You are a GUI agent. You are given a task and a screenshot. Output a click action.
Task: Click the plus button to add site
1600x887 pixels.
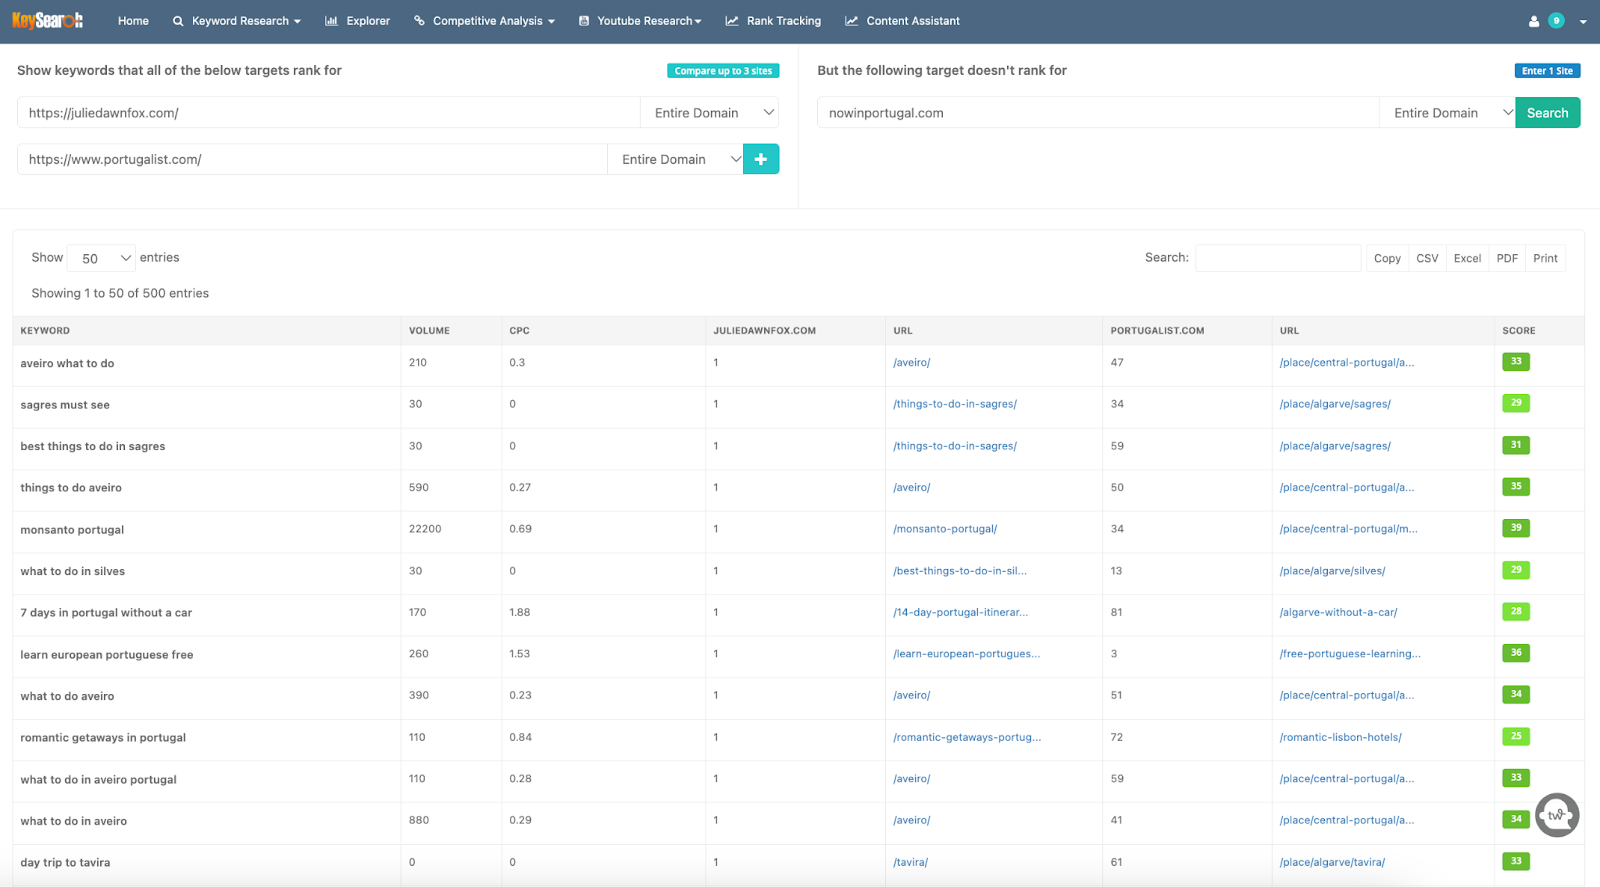point(761,159)
